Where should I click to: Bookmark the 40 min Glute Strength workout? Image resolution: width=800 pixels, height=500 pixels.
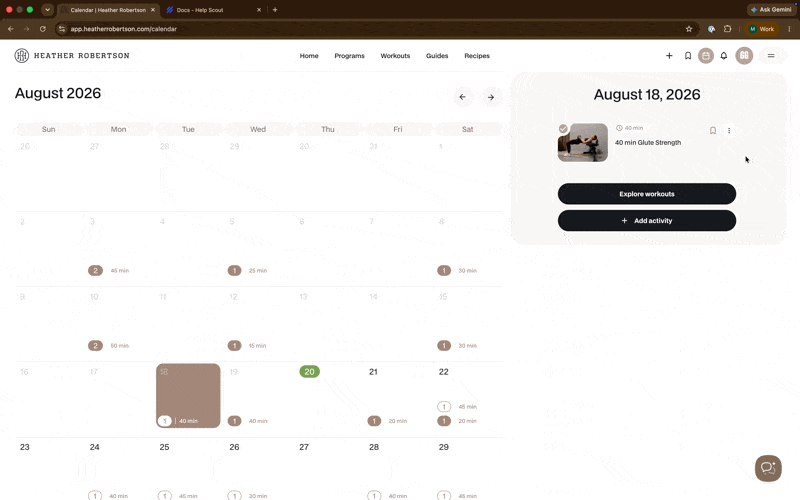(x=713, y=131)
